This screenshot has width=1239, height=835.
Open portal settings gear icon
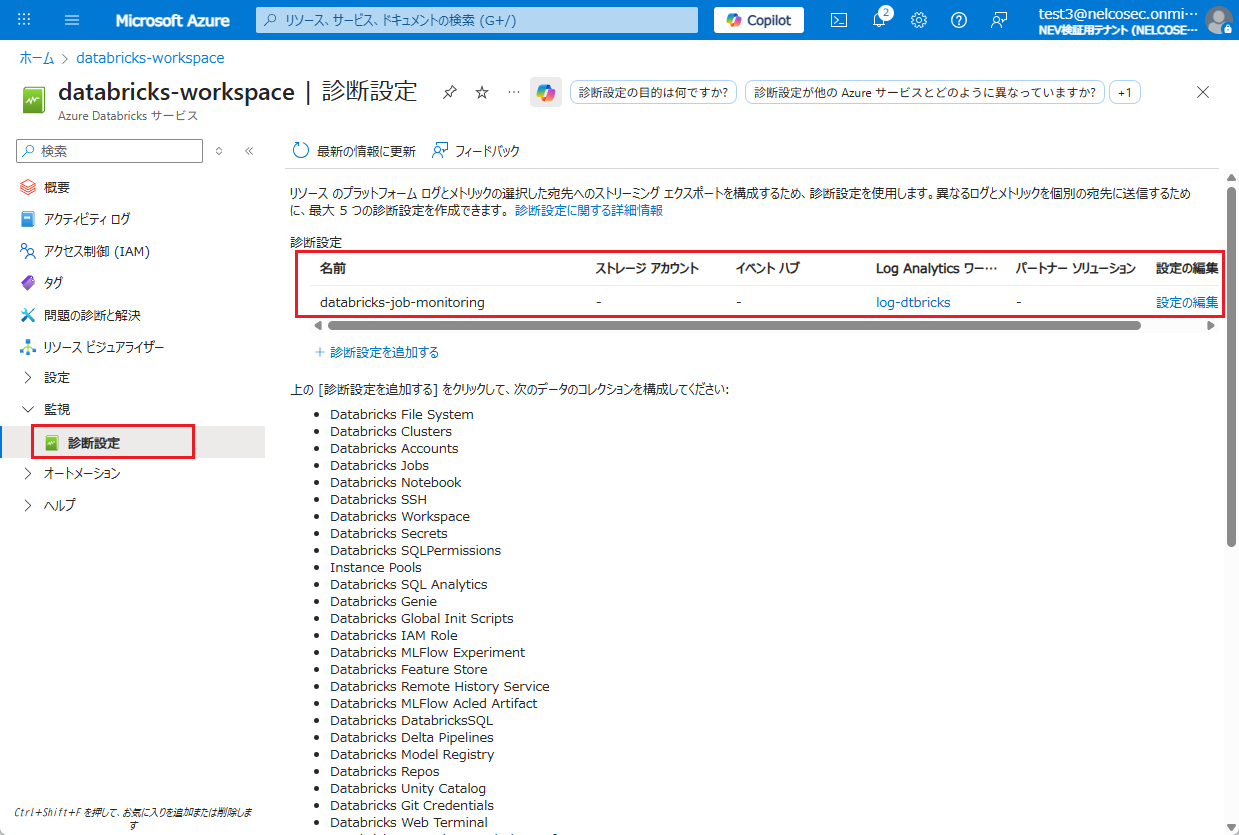point(919,20)
